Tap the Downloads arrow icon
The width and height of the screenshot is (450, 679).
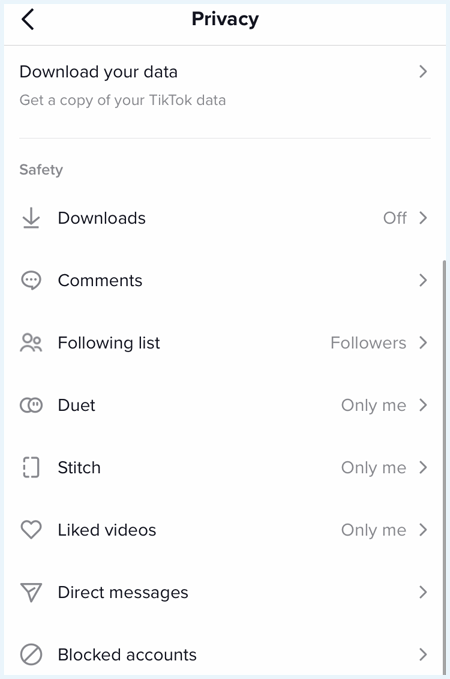[31, 218]
